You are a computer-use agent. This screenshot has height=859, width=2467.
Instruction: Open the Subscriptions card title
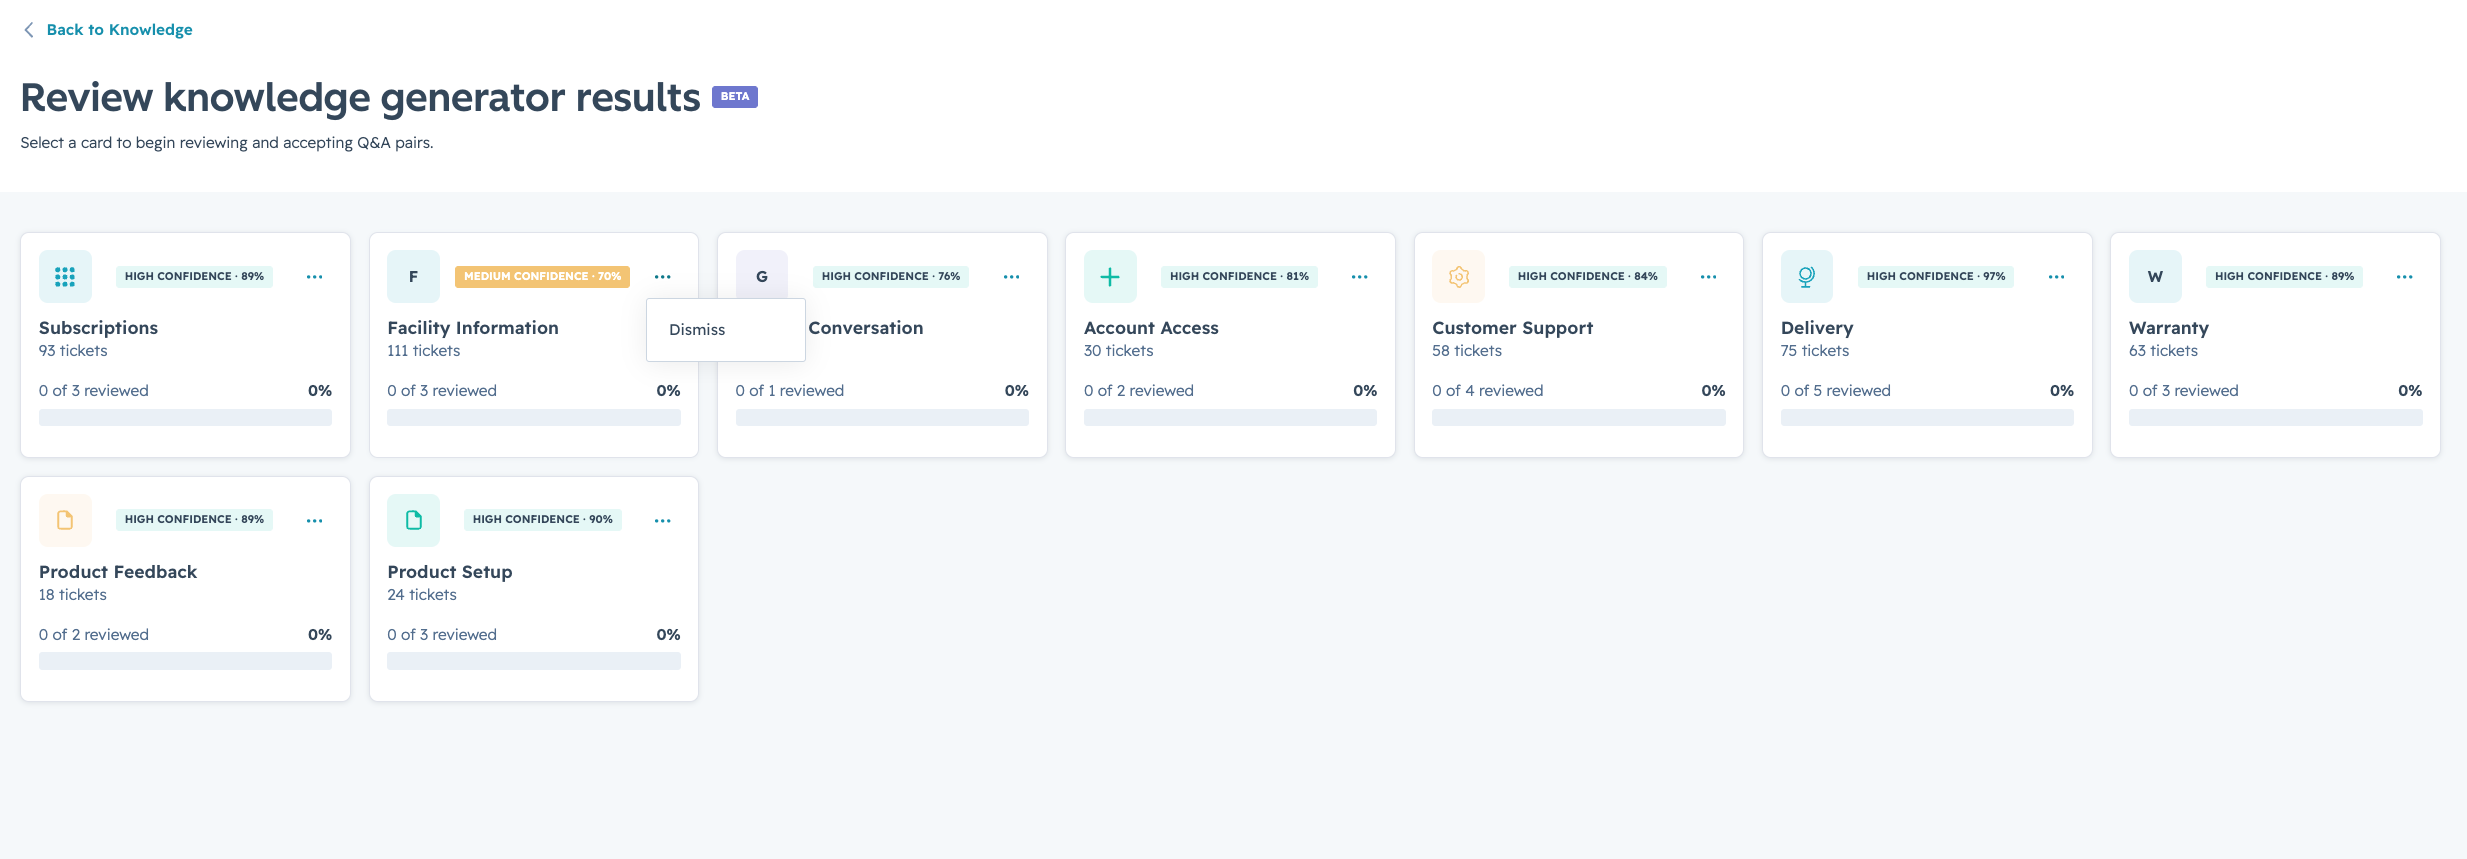tap(98, 328)
